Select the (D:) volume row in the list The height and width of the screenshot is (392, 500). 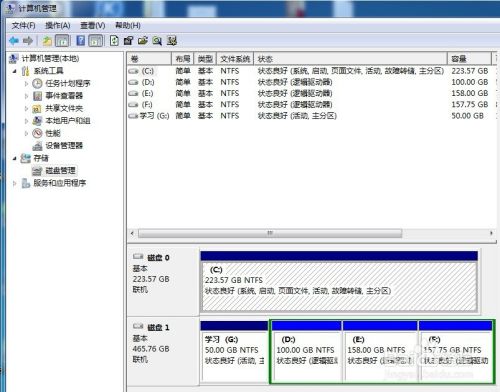(312, 82)
